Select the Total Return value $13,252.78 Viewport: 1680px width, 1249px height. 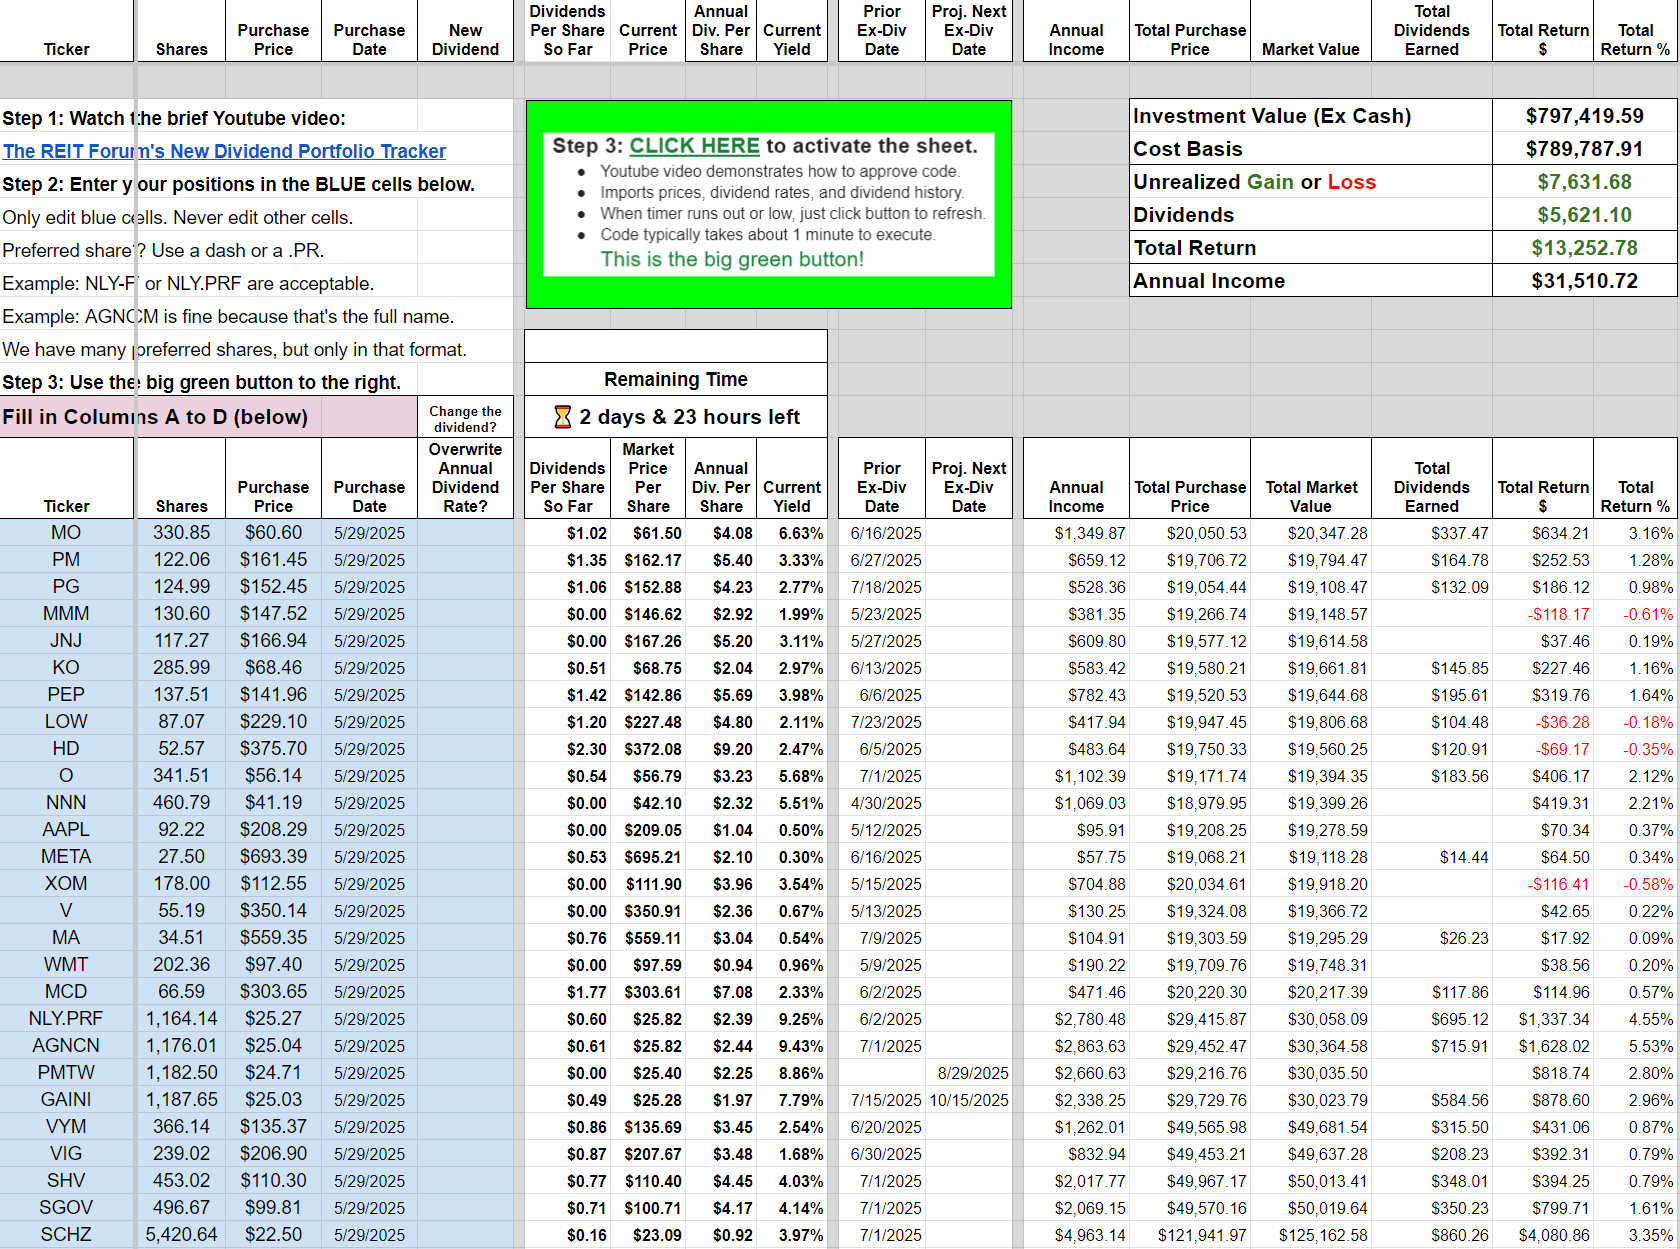pos(1584,248)
